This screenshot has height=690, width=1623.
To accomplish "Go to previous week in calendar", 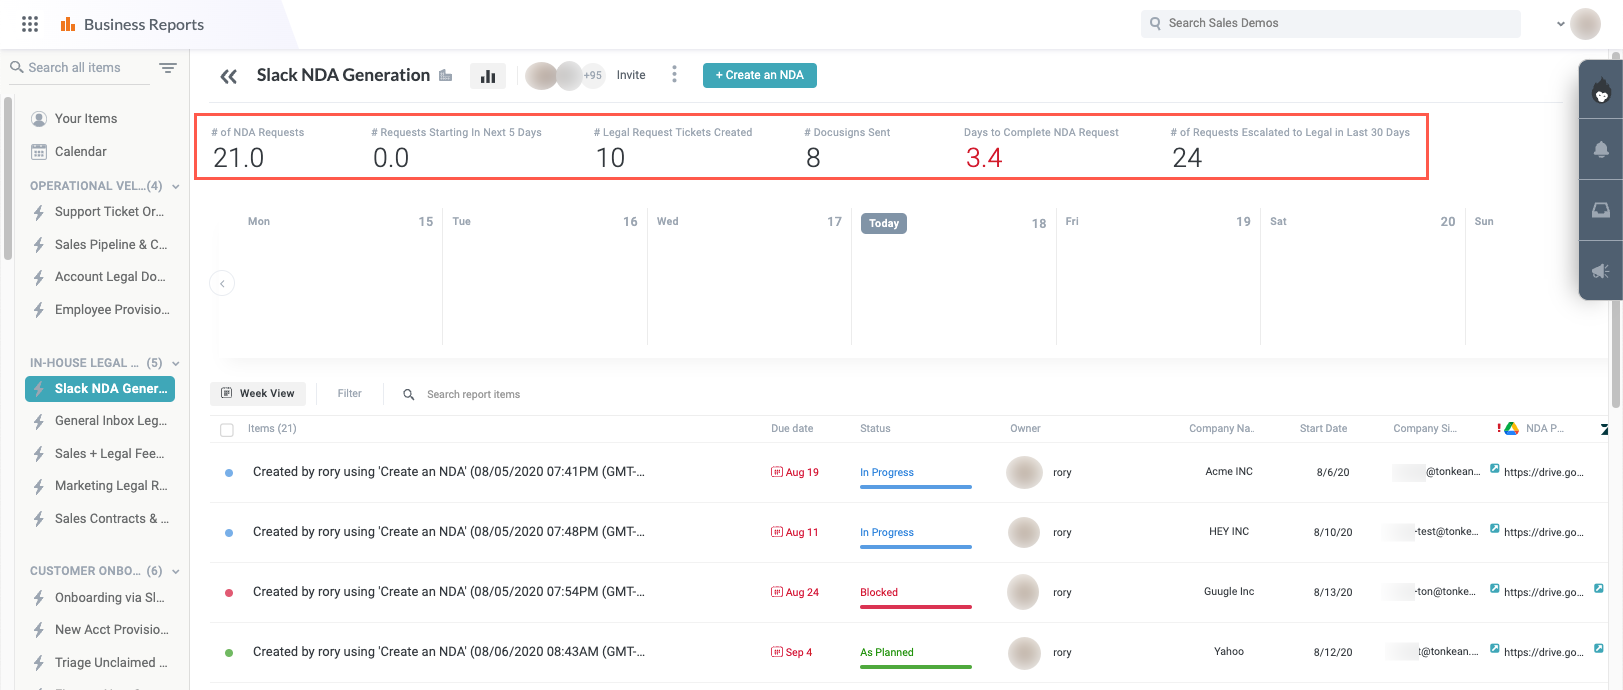I will coord(222,284).
